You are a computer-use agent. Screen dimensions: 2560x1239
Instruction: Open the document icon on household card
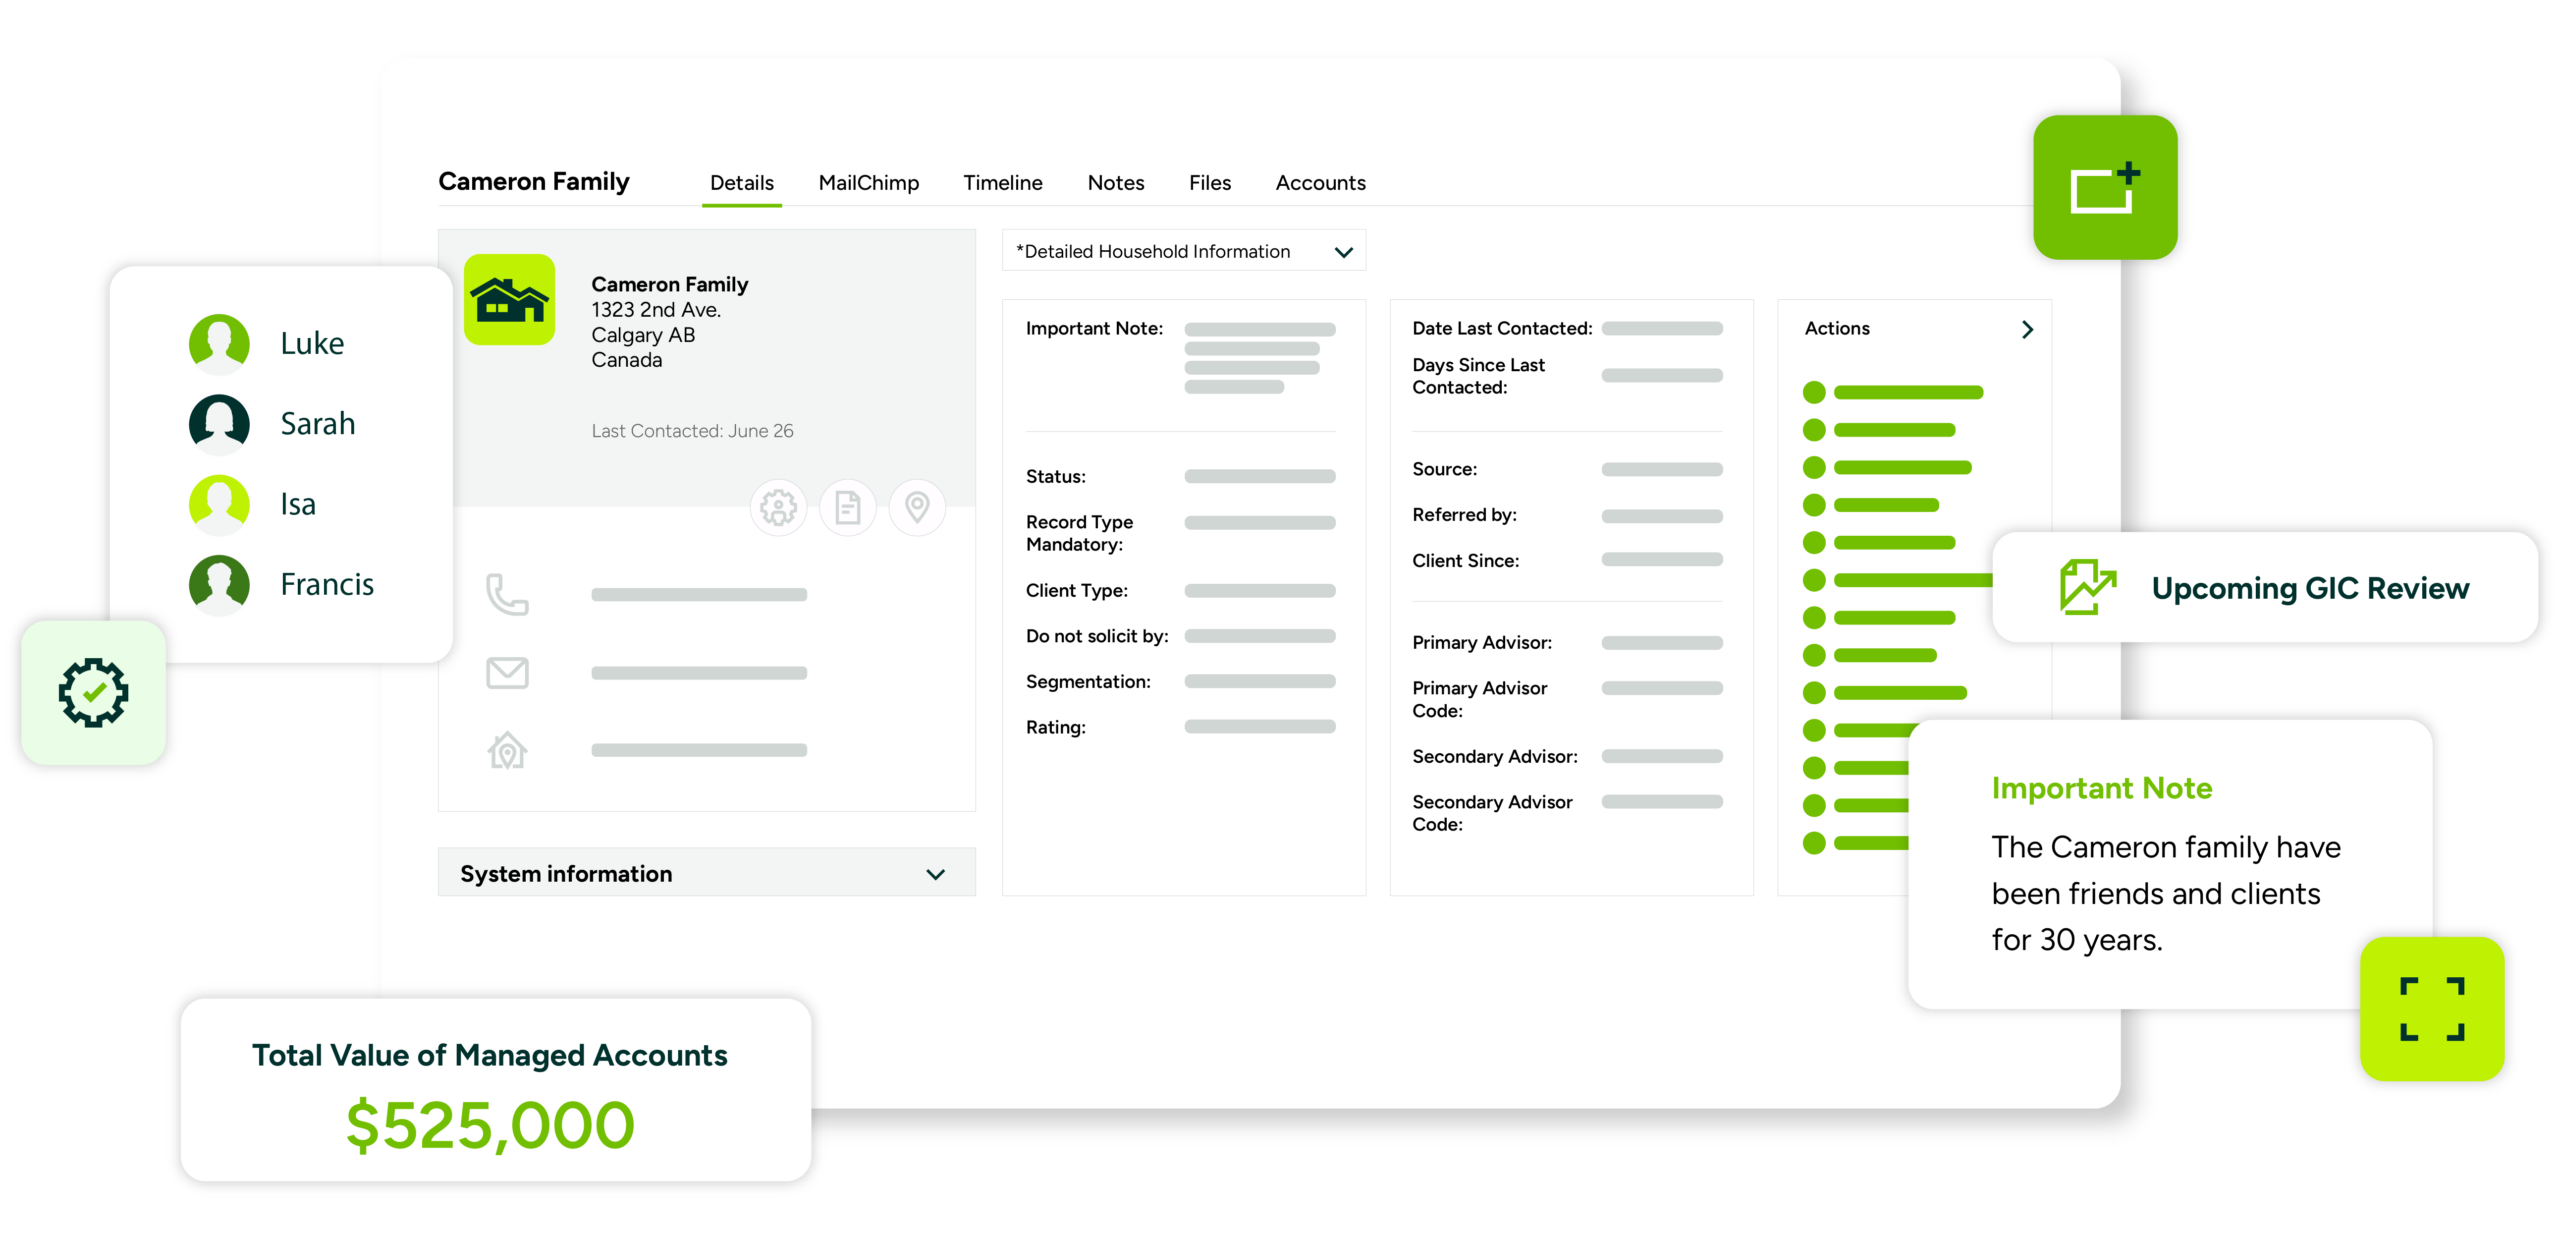click(847, 508)
